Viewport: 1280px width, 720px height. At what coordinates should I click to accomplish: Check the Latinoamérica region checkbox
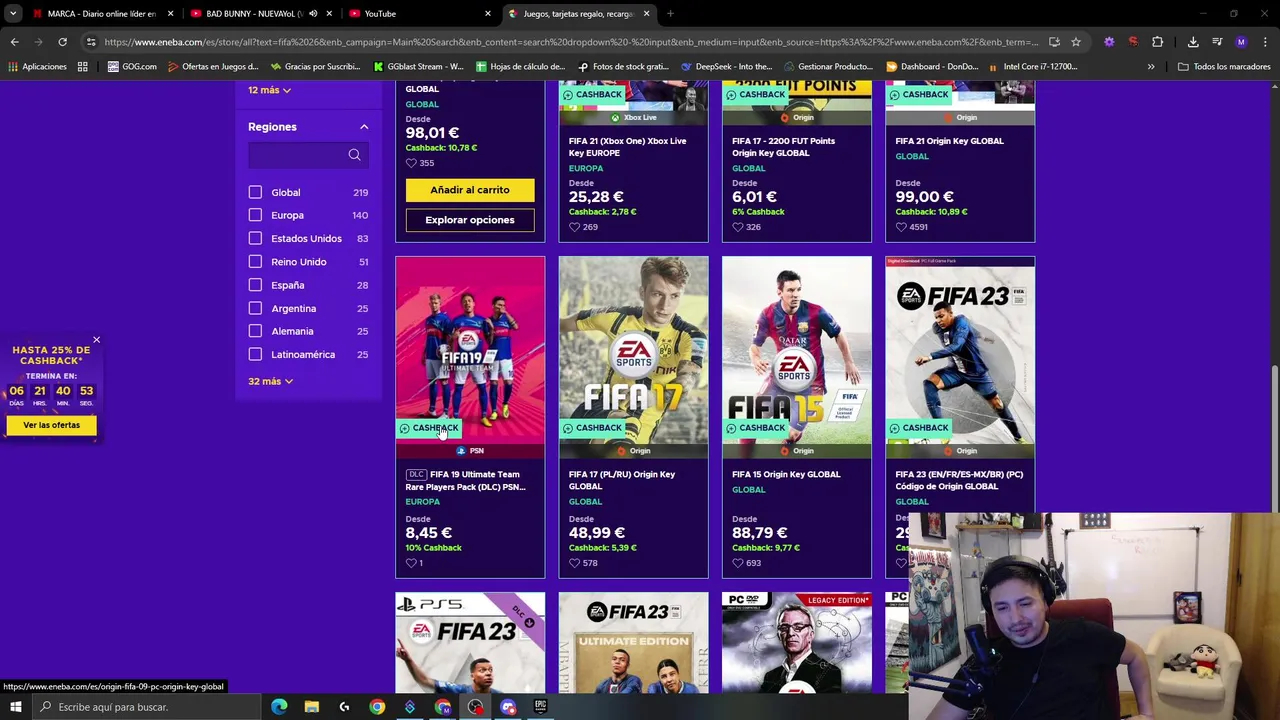click(x=255, y=354)
